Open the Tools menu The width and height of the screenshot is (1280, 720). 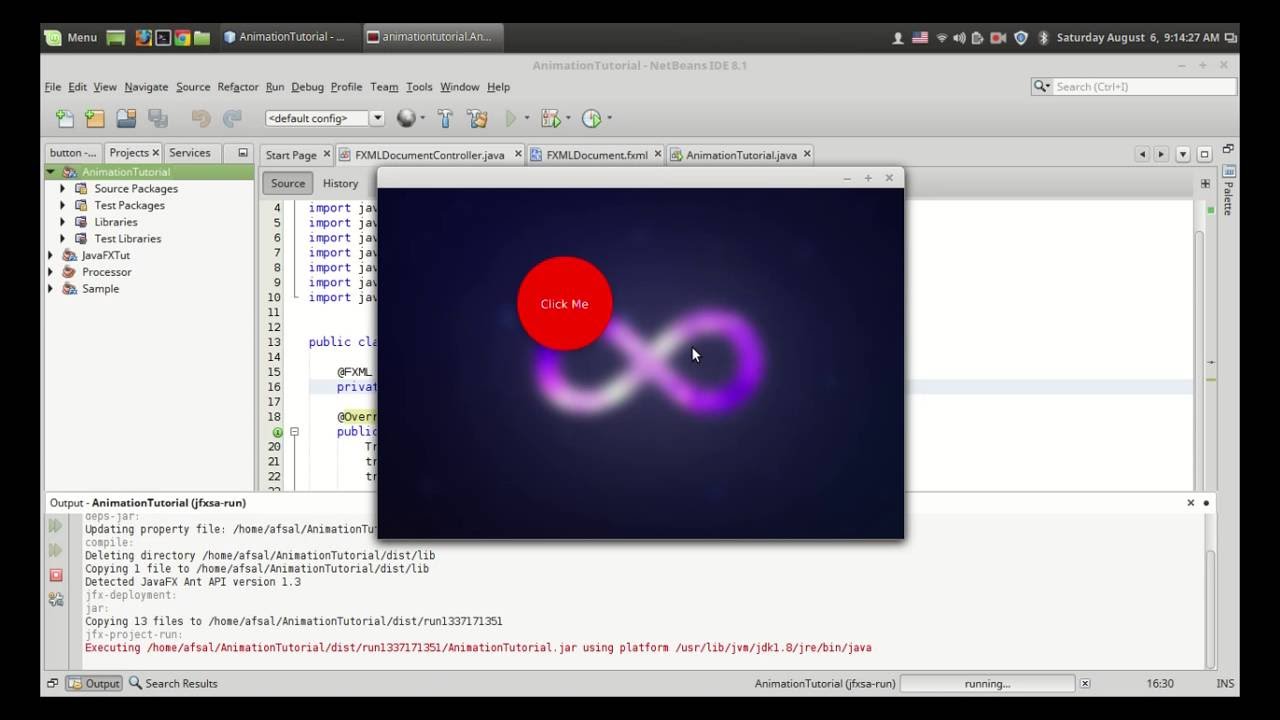pyautogui.click(x=419, y=87)
